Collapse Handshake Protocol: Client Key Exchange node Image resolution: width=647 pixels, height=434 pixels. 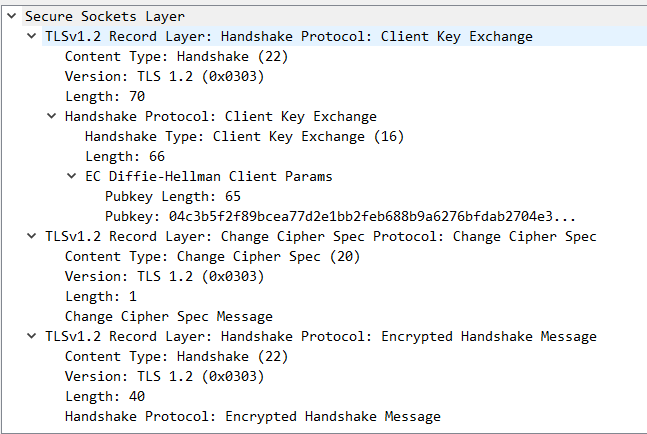[x=51, y=116]
